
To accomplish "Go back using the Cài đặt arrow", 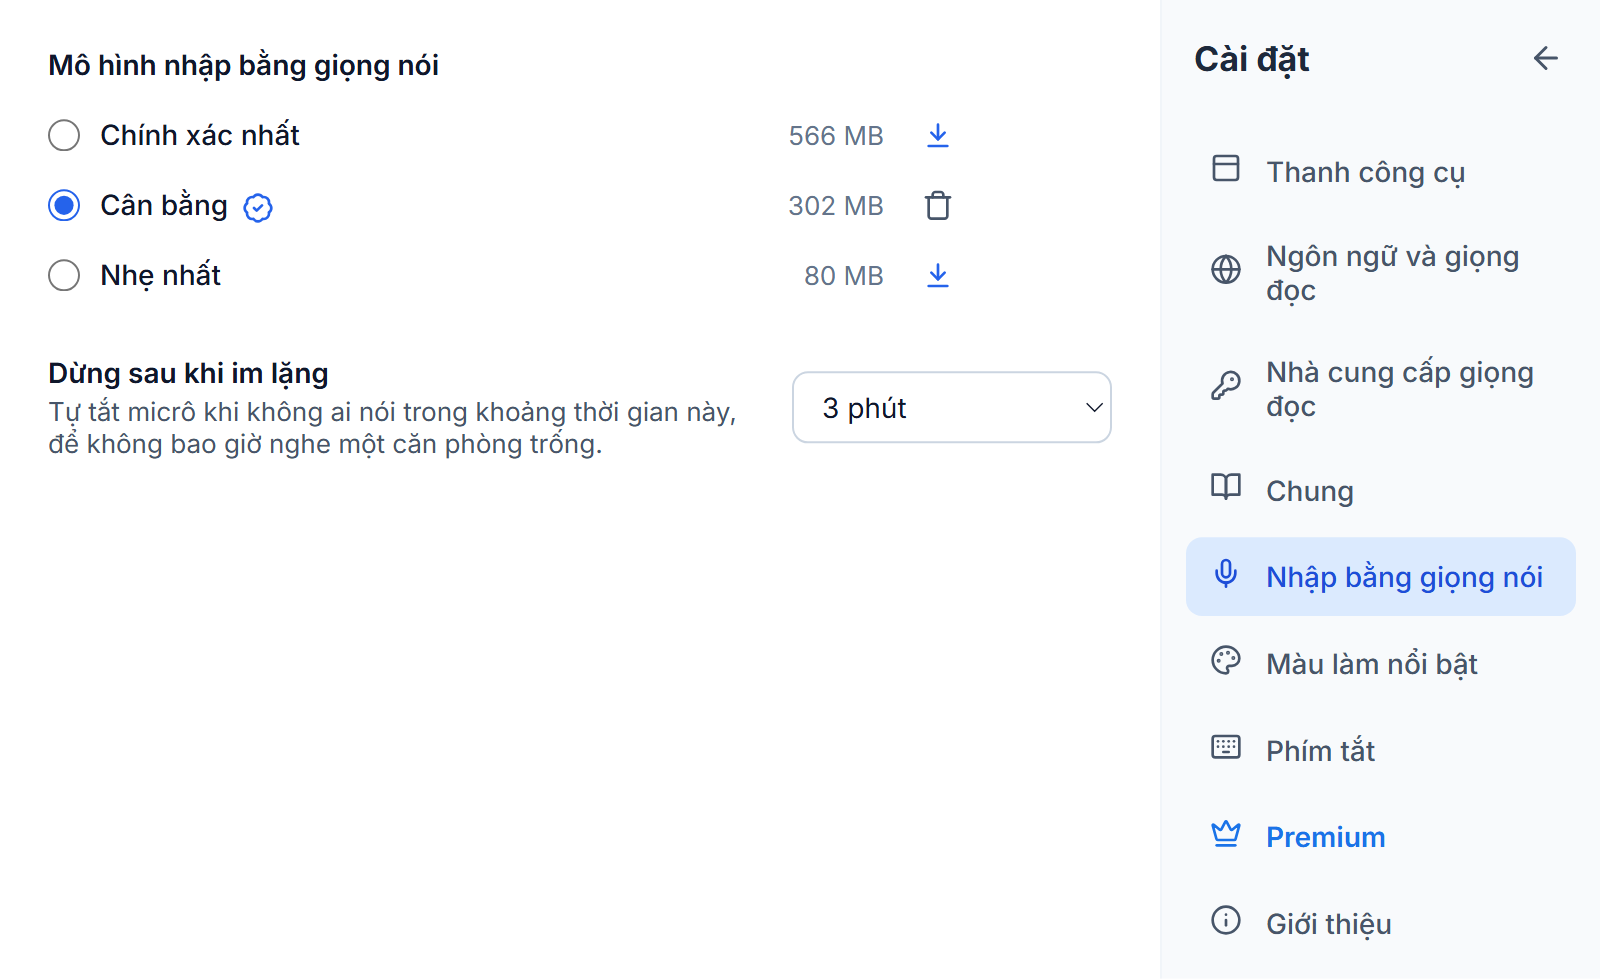I will 1545,59.
